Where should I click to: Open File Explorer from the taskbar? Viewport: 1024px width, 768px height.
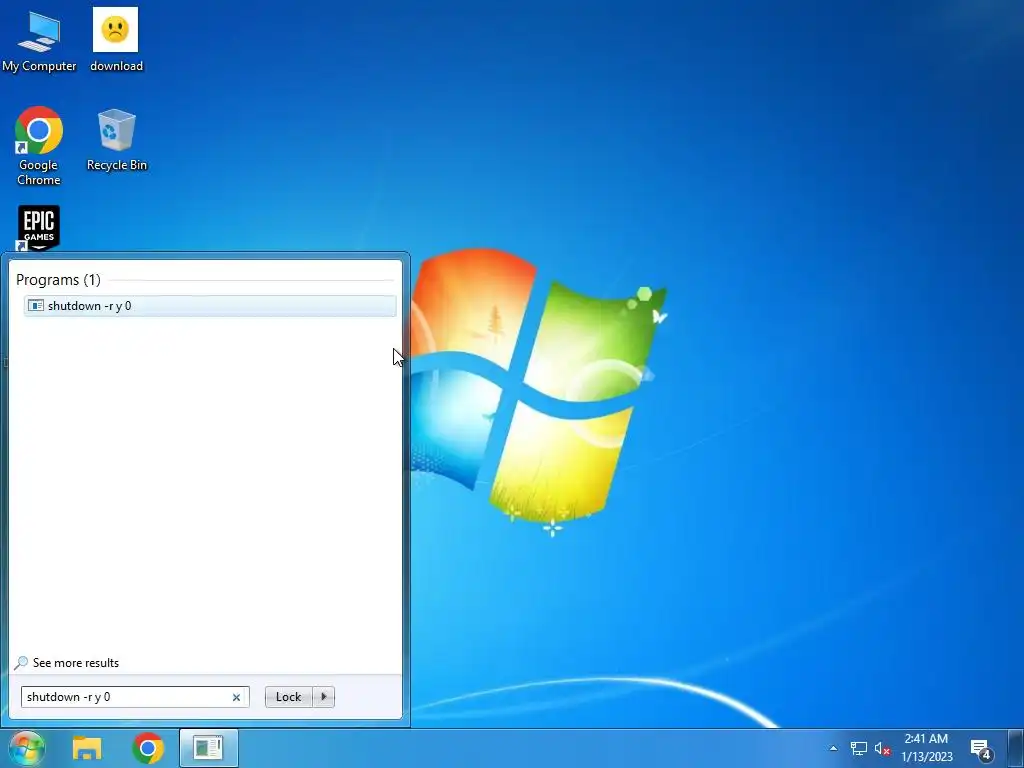click(87, 748)
